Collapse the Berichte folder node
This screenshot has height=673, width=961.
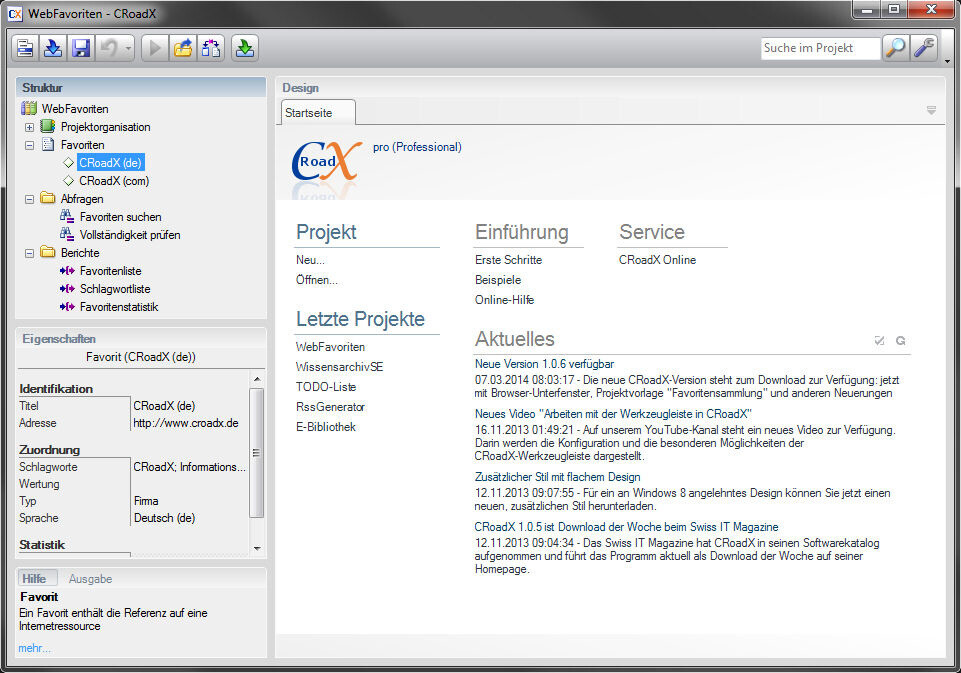(x=29, y=253)
